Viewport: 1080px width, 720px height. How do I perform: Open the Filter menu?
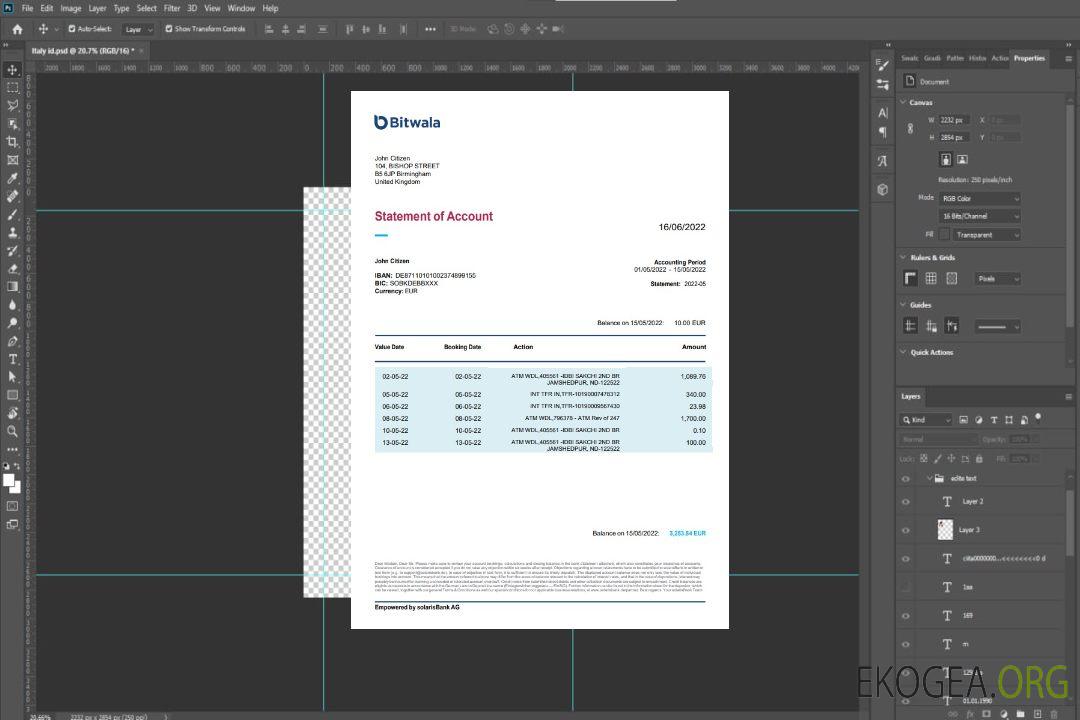pos(172,8)
